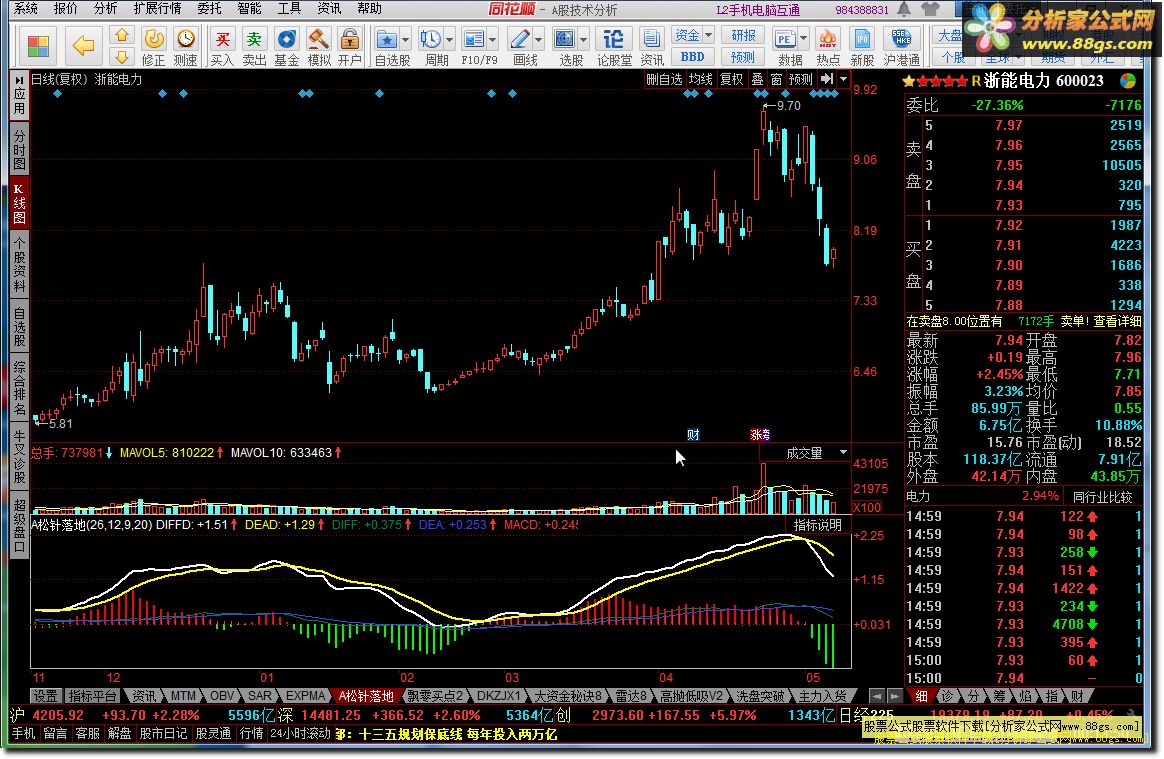Switch to the EXPMA indicator tab
This screenshot has width=1164, height=759.
click(x=305, y=697)
